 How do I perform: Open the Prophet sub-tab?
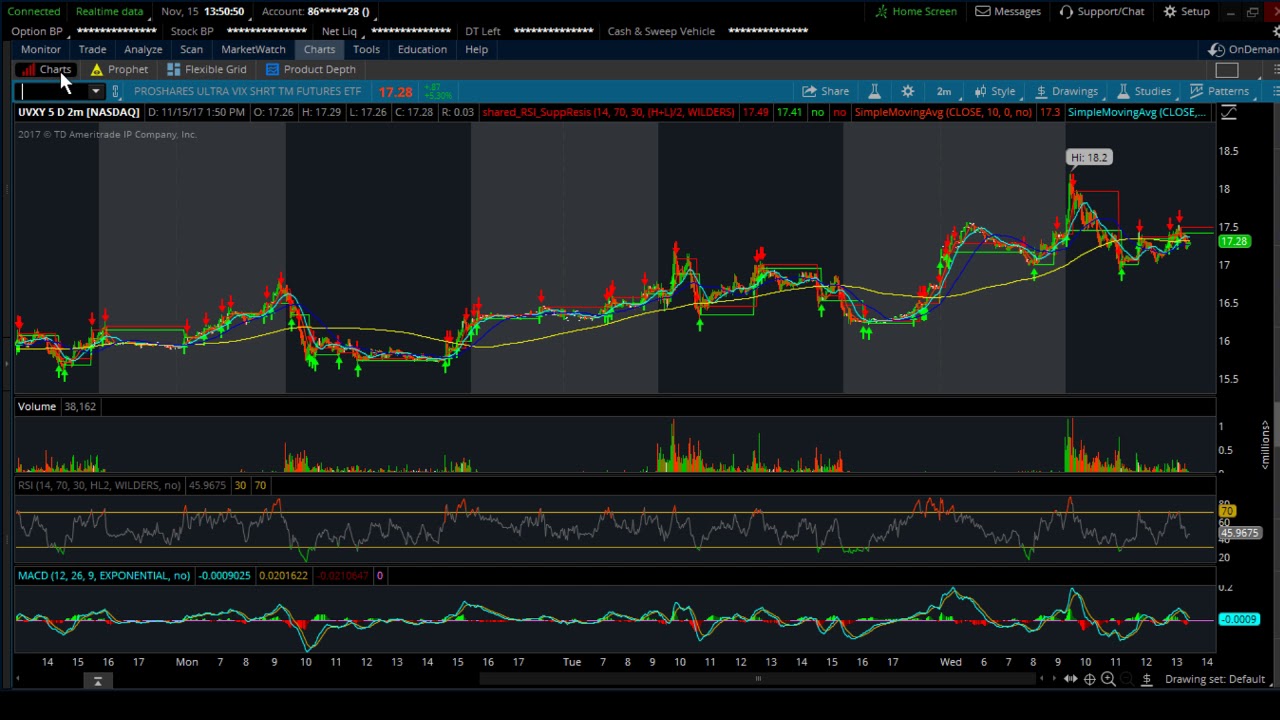coord(118,69)
